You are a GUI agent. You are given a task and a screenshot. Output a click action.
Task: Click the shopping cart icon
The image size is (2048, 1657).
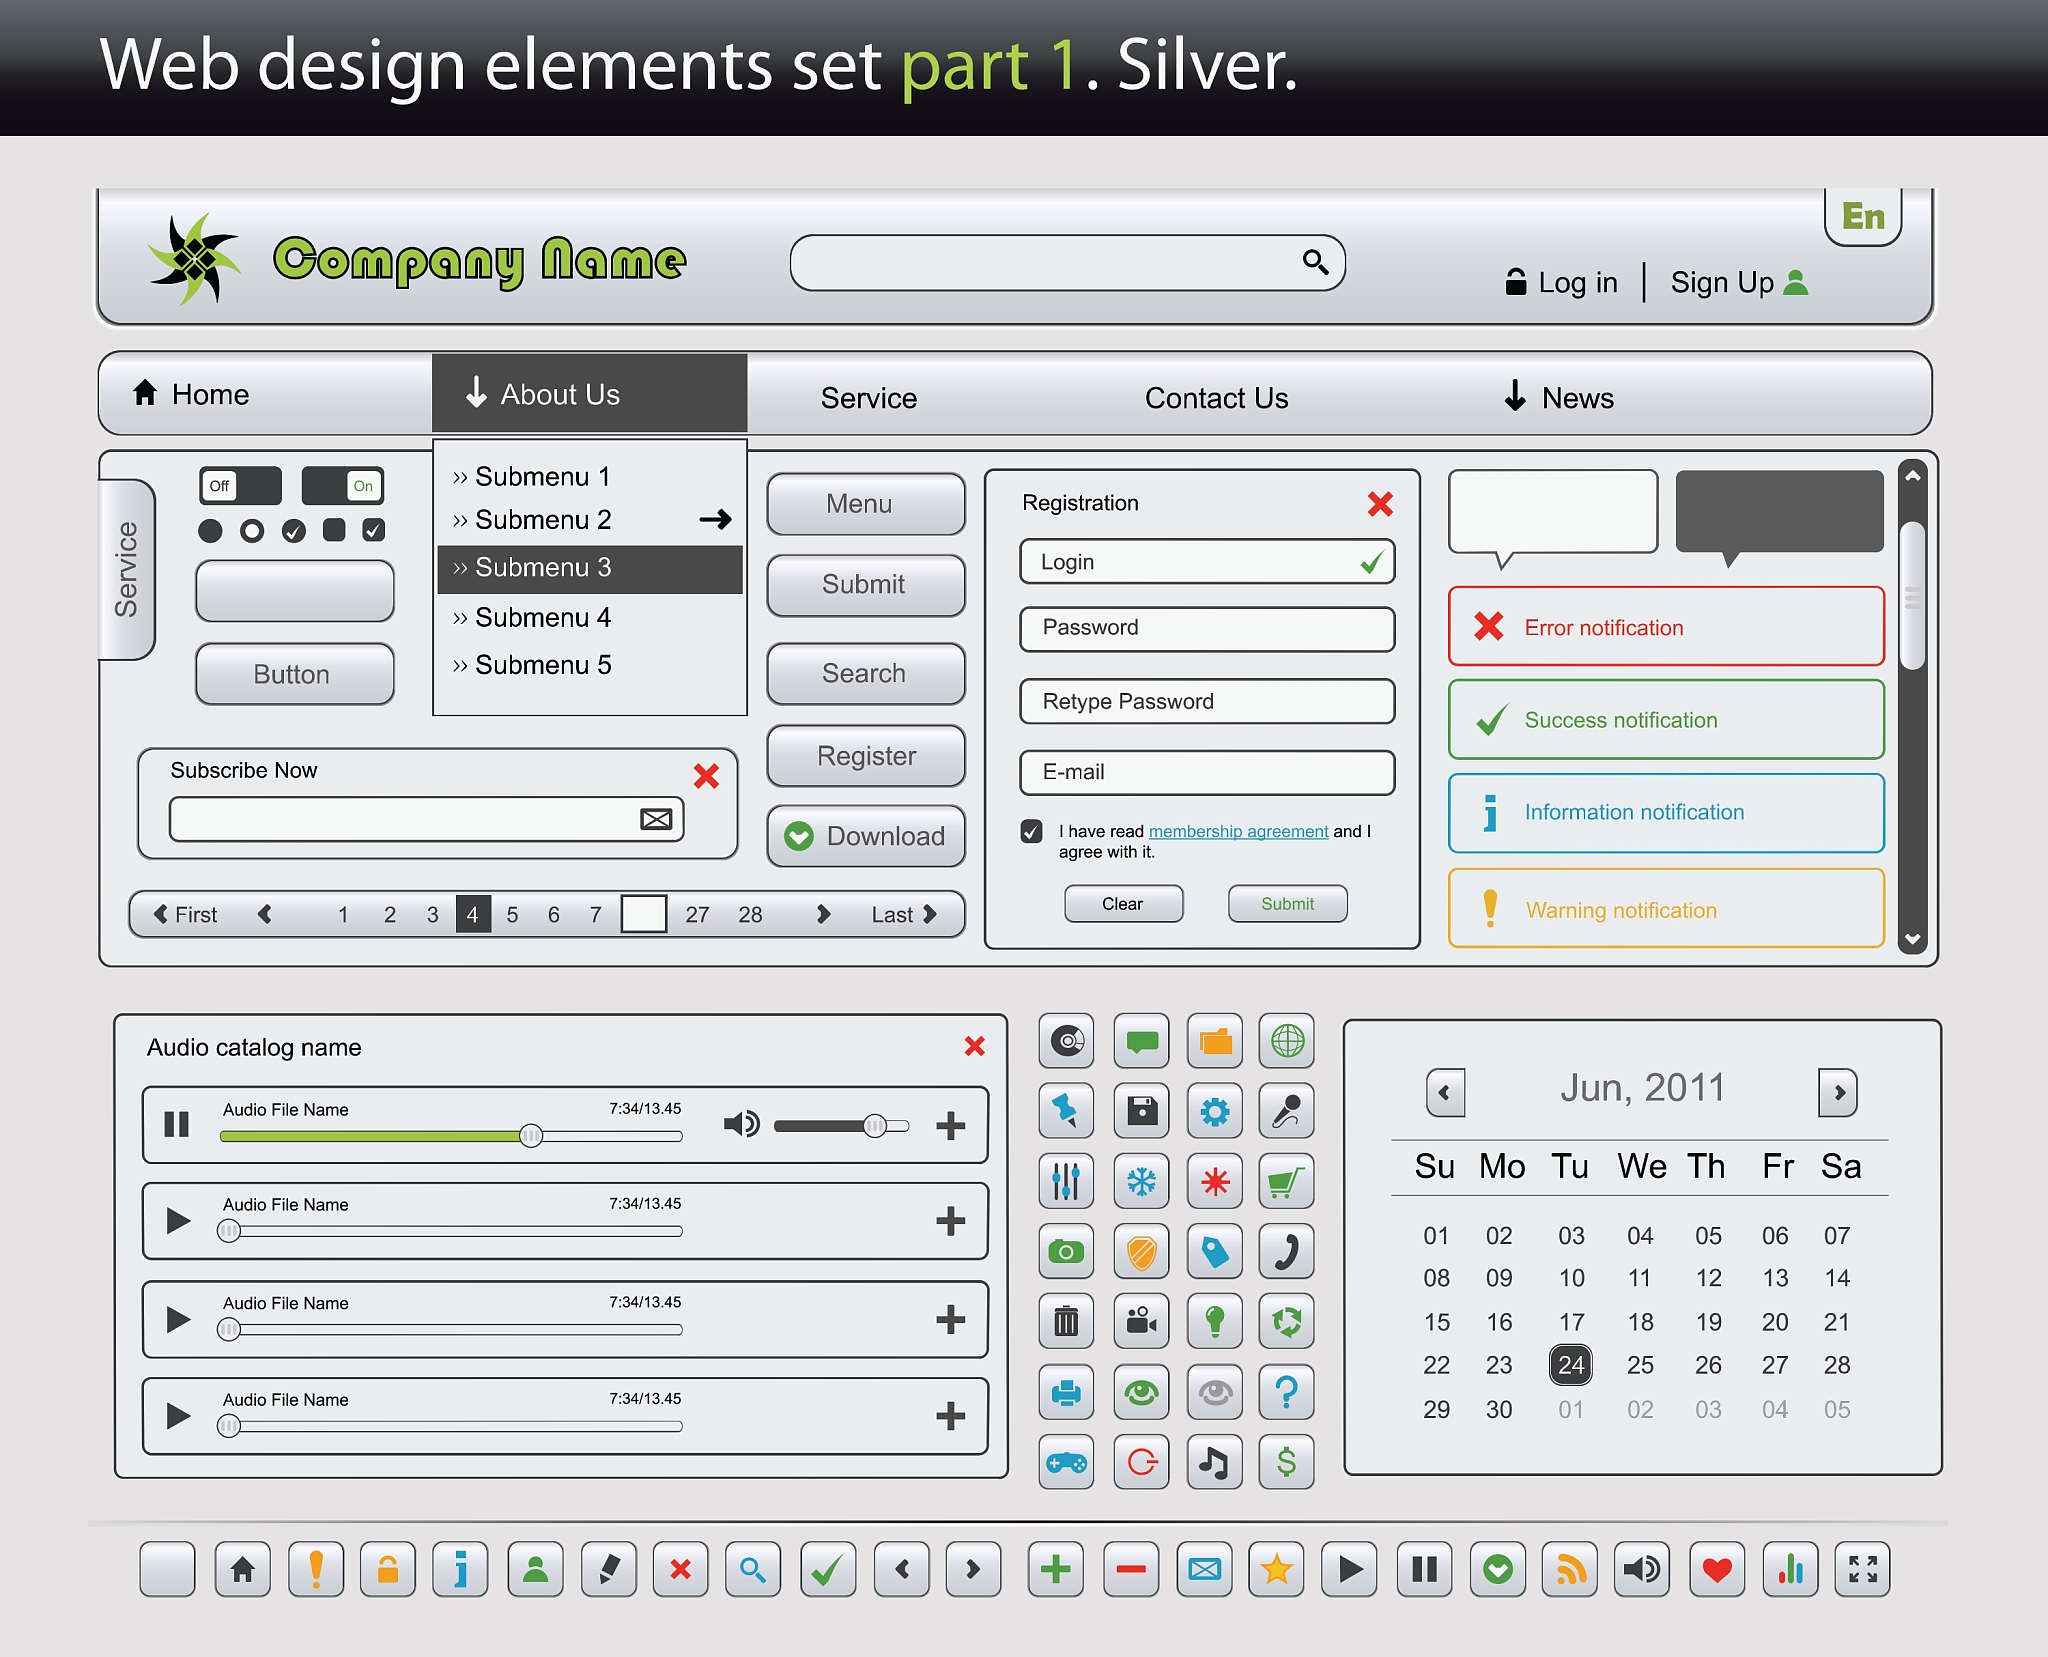point(1286,1181)
